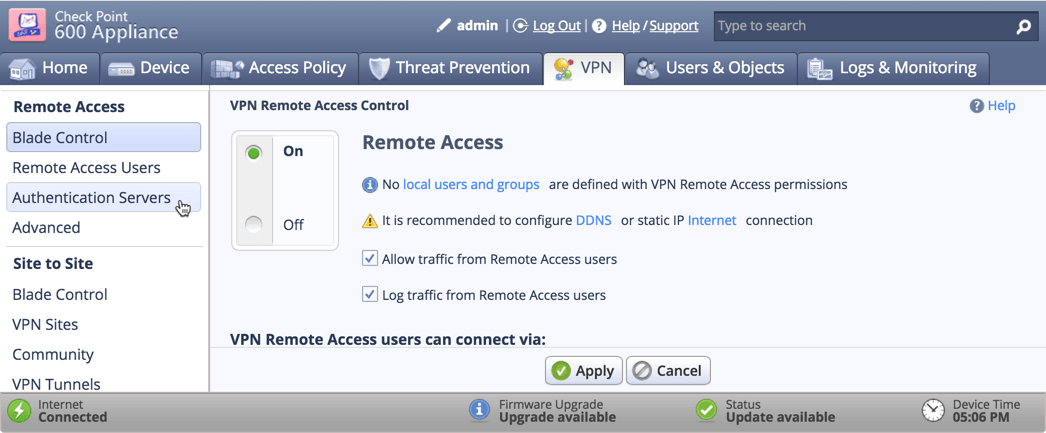The height and width of the screenshot is (433, 1046).
Task: Click the Internet Connected status icon
Action: pyautogui.click(x=19, y=410)
